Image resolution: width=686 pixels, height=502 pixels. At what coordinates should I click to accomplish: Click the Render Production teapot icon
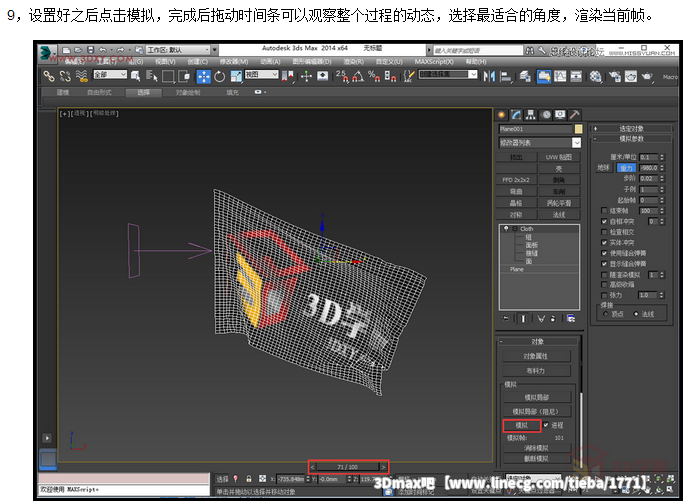pos(647,77)
